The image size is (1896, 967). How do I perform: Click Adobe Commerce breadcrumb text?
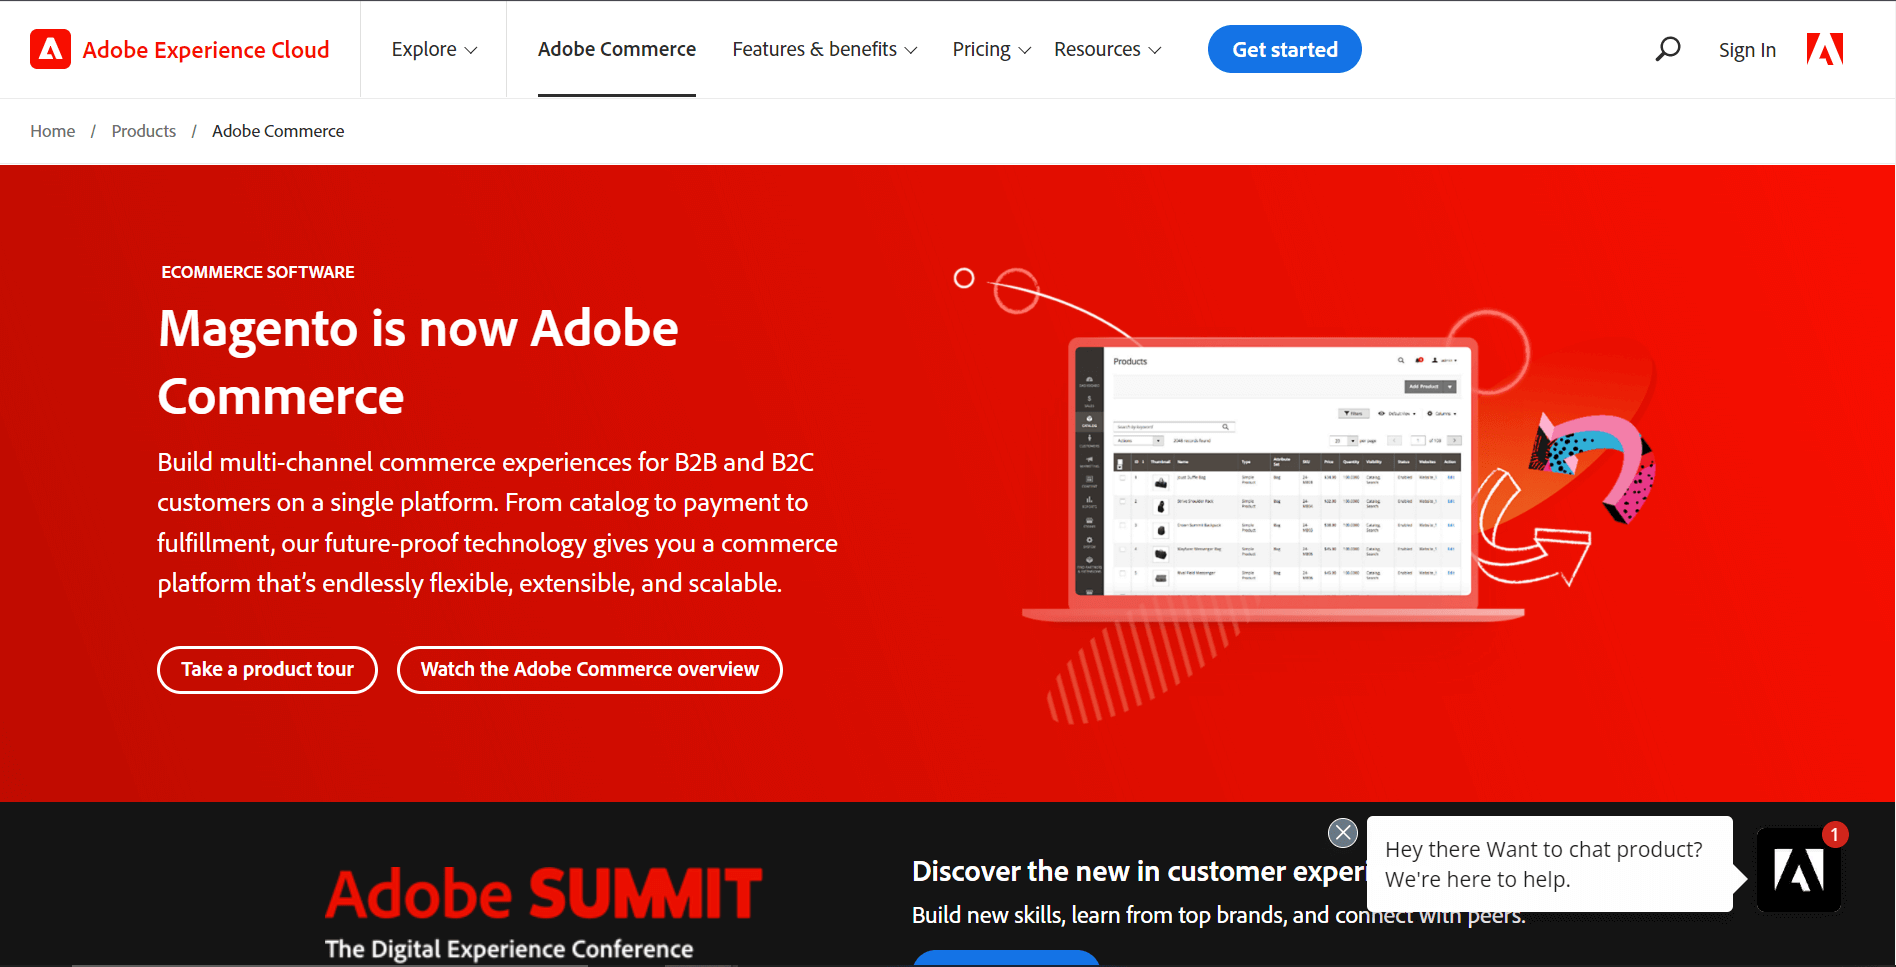click(278, 131)
